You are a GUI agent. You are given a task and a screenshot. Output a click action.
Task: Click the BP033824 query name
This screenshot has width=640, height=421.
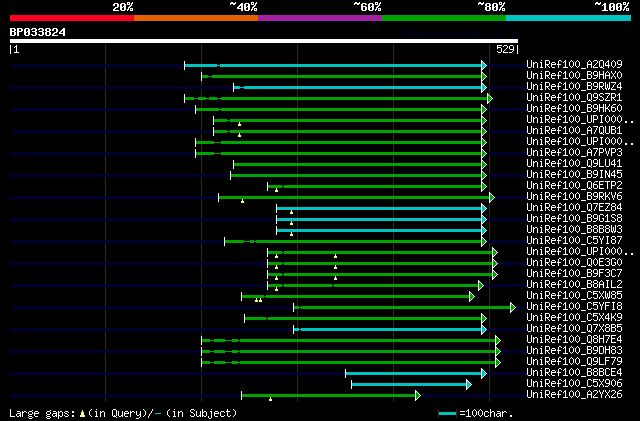[x=38, y=32]
